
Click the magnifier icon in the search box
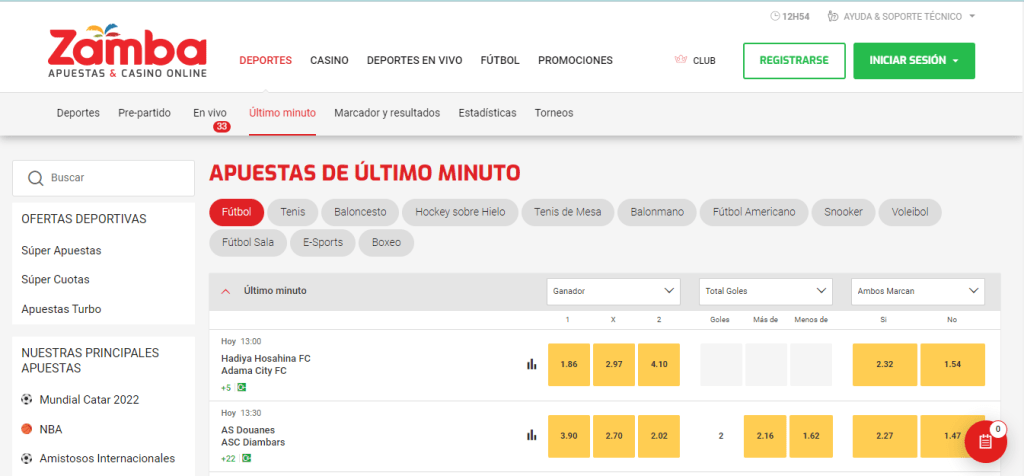click(x=36, y=178)
